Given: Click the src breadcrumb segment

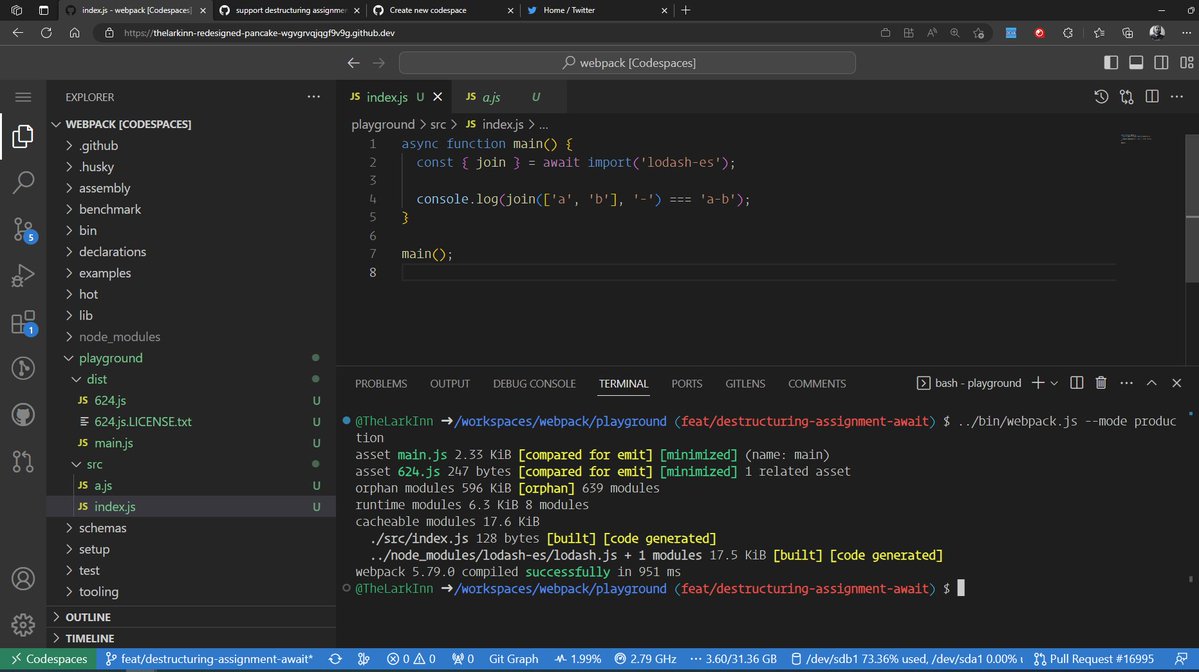Looking at the screenshot, I should (437, 124).
